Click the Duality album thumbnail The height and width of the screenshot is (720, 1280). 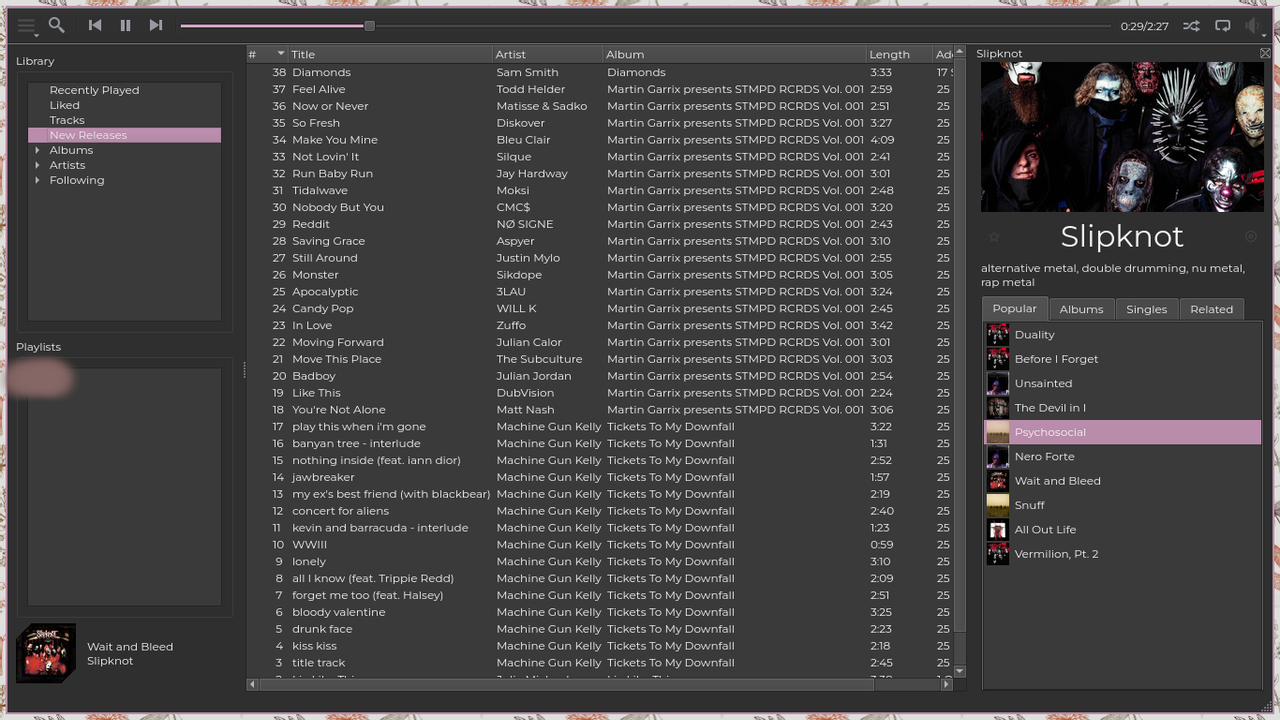998,335
